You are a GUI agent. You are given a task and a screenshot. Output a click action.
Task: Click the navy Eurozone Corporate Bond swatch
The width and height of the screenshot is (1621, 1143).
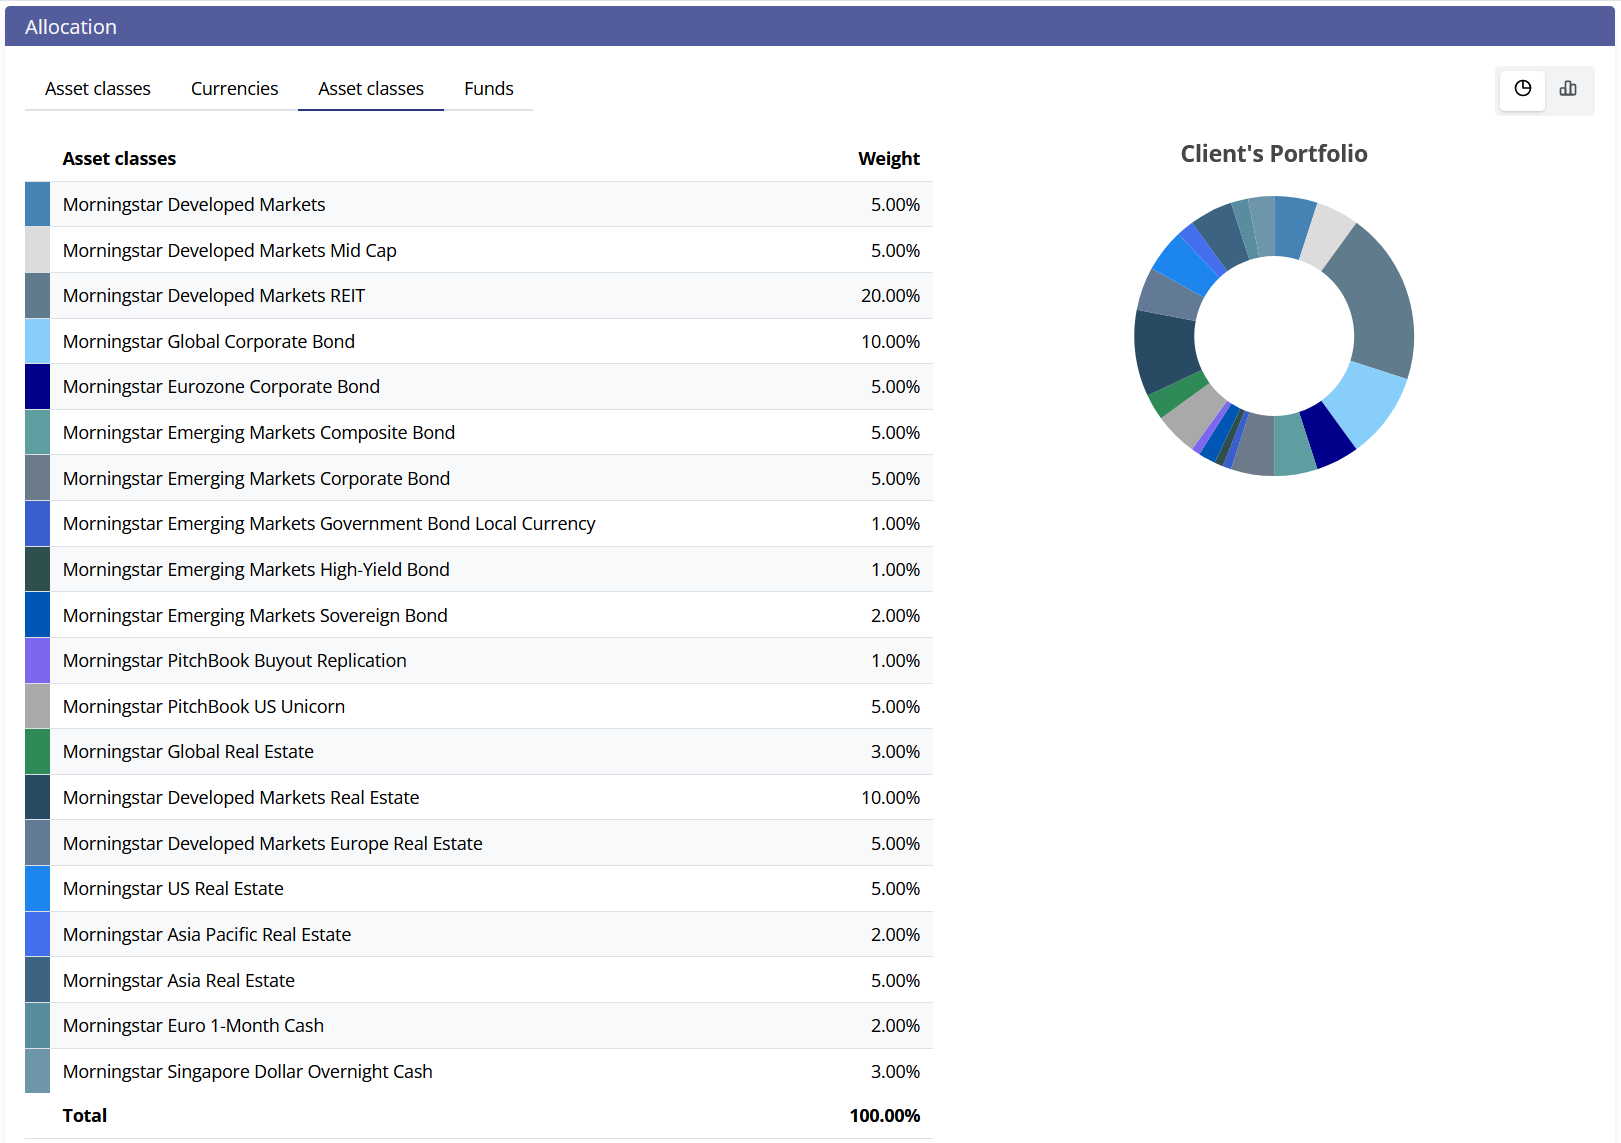click(x=37, y=387)
